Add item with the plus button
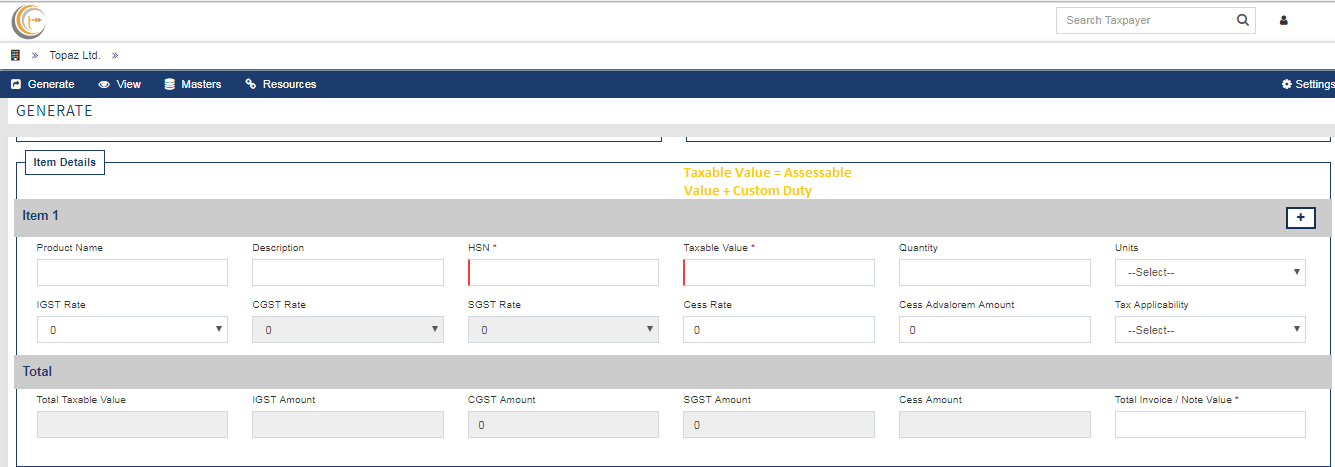The width and height of the screenshot is (1335, 467). click(x=1300, y=217)
